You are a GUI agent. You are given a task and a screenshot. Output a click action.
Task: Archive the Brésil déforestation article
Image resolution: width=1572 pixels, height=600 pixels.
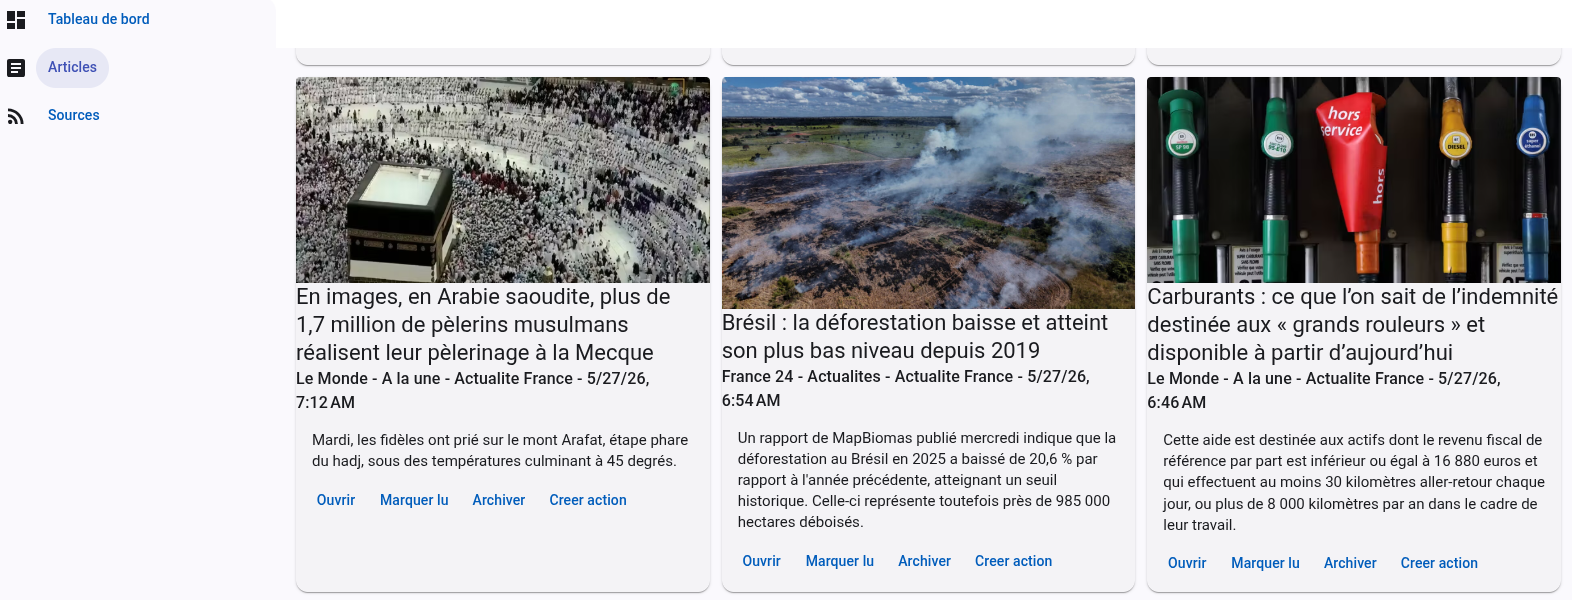(925, 561)
